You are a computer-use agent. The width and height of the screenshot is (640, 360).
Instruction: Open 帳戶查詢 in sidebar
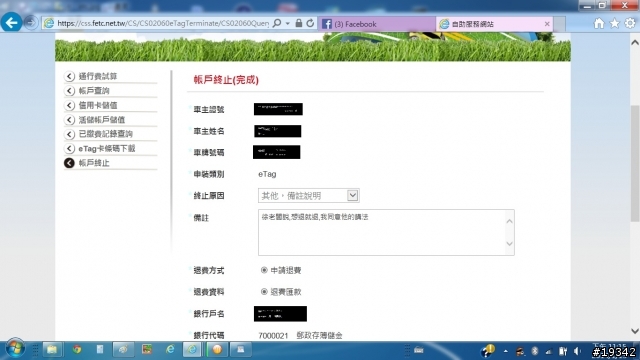click(94, 91)
